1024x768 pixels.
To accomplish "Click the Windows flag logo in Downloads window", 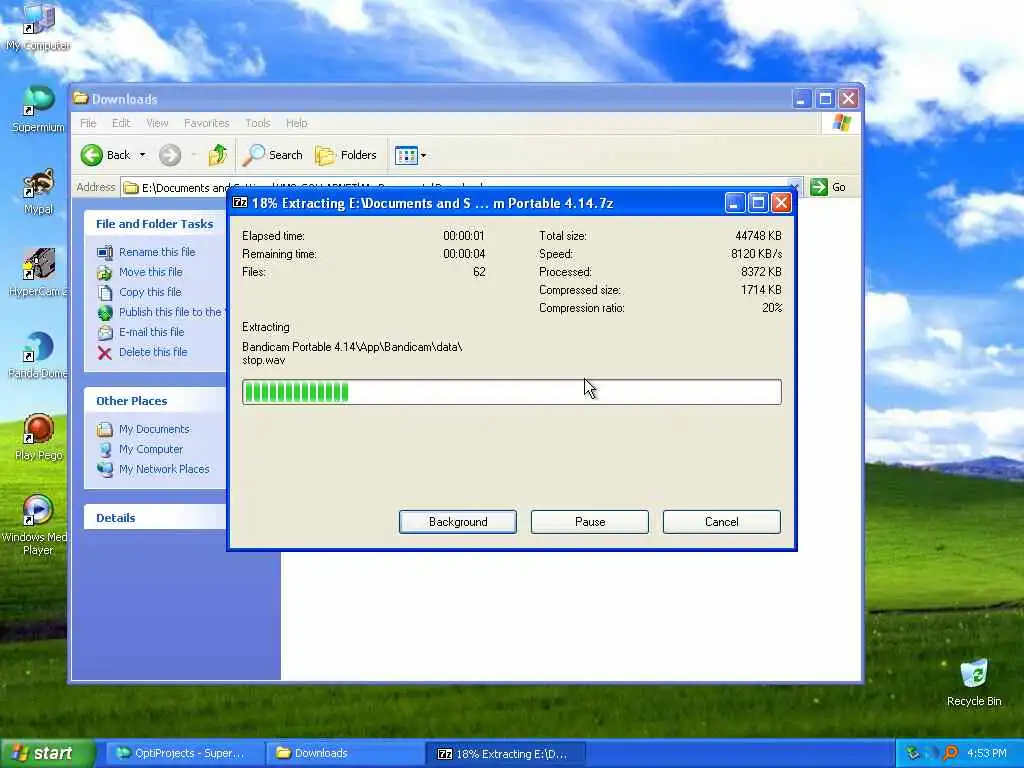I will 841,123.
